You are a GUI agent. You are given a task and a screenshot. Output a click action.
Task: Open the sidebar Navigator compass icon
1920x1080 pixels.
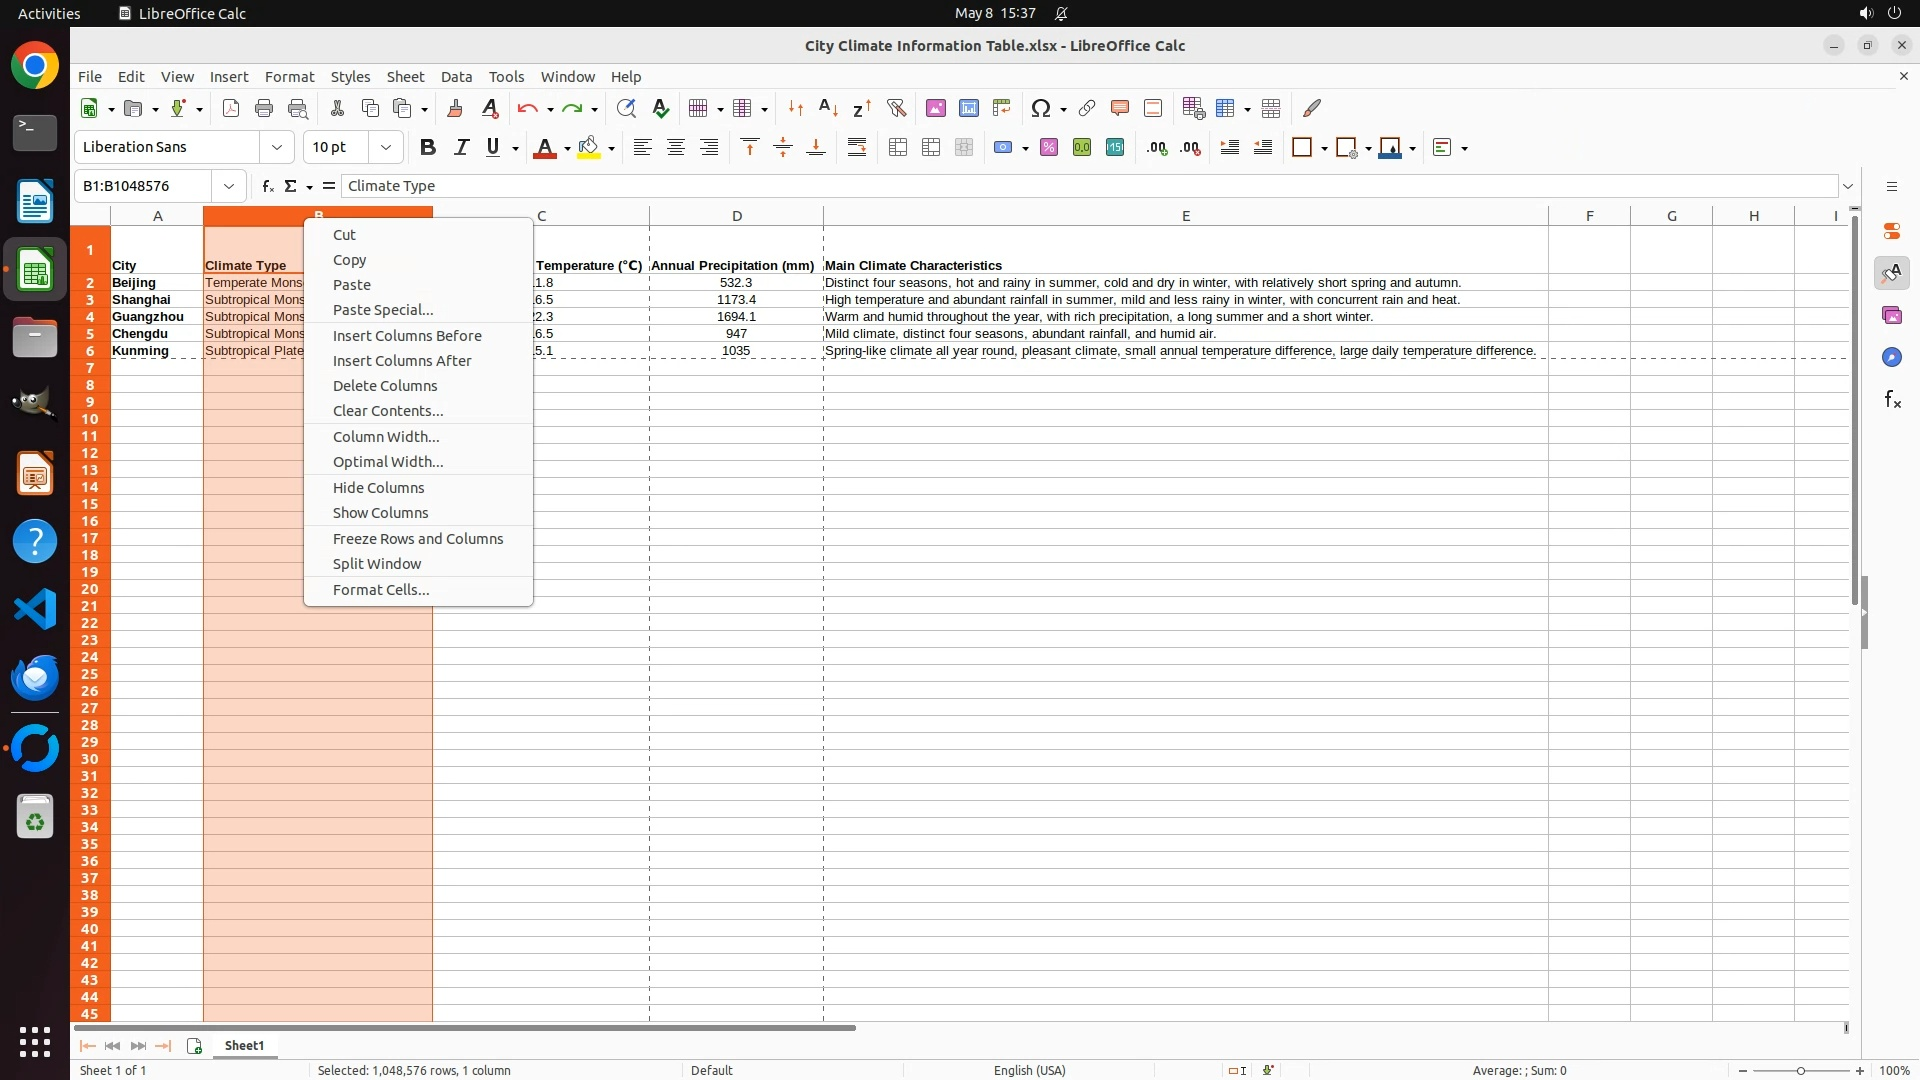coord(1891,357)
